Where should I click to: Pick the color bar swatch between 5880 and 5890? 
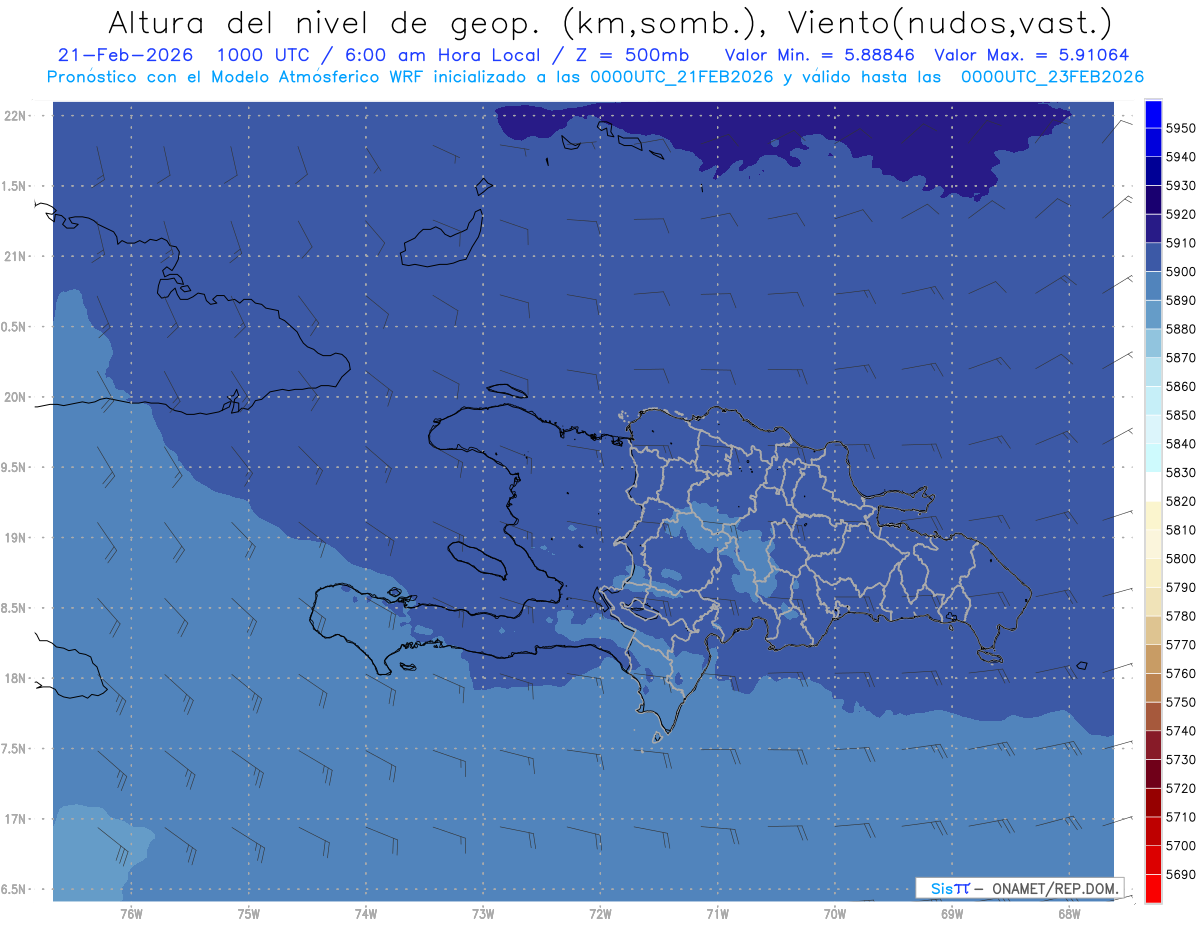[1153, 315]
